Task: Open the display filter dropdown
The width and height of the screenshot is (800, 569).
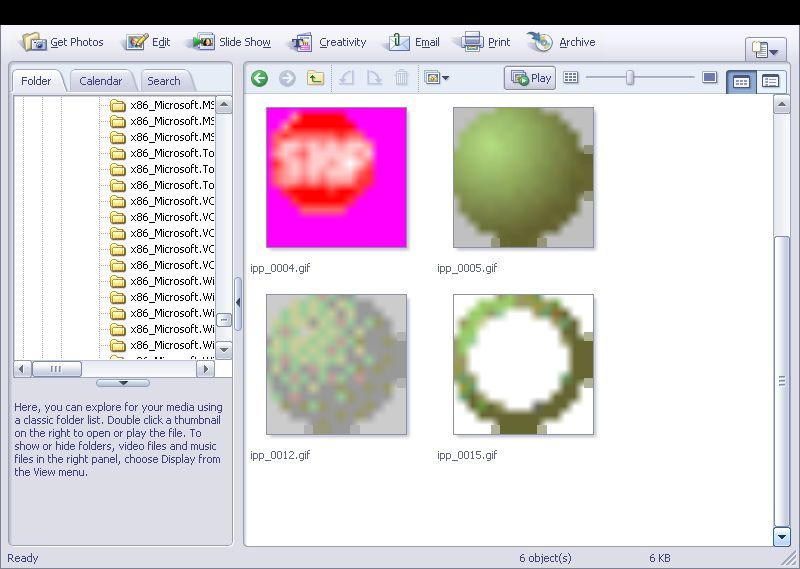Action: (437, 78)
